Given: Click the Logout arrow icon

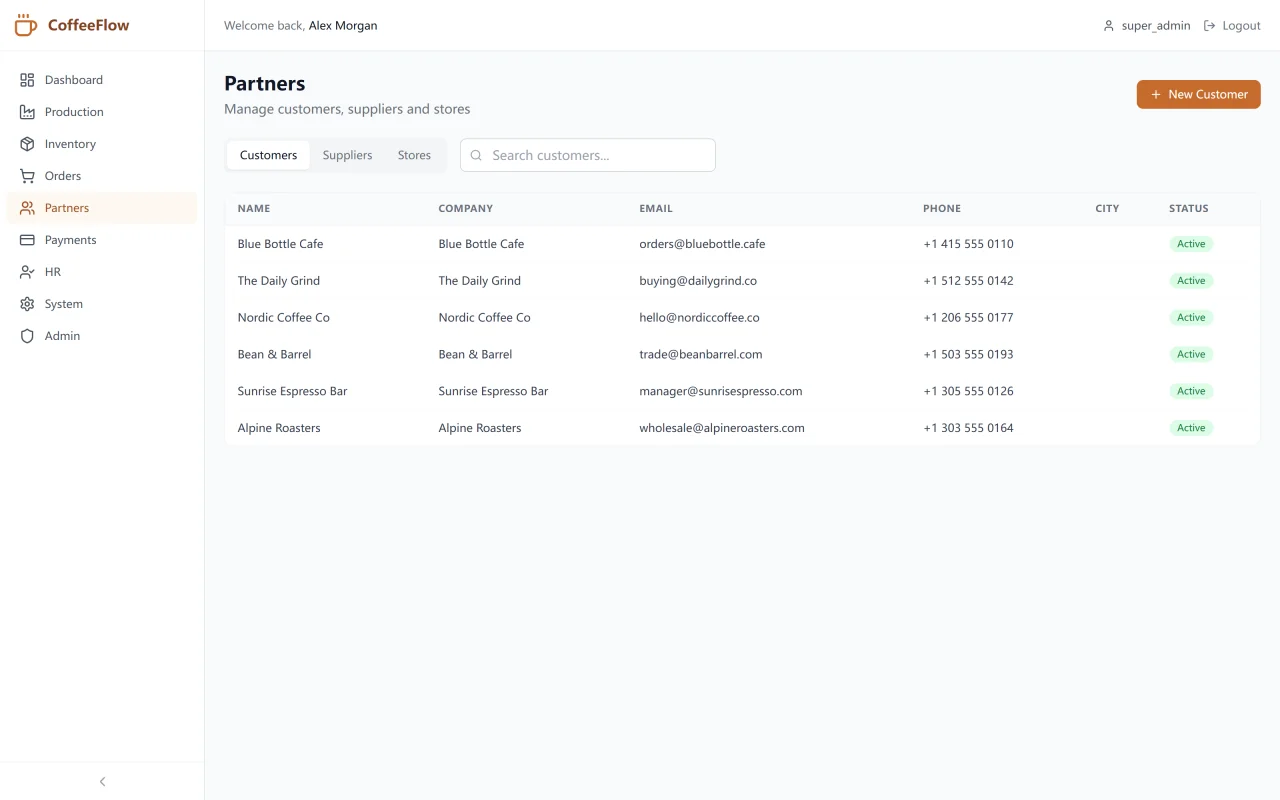Looking at the screenshot, I should (1209, 26).
